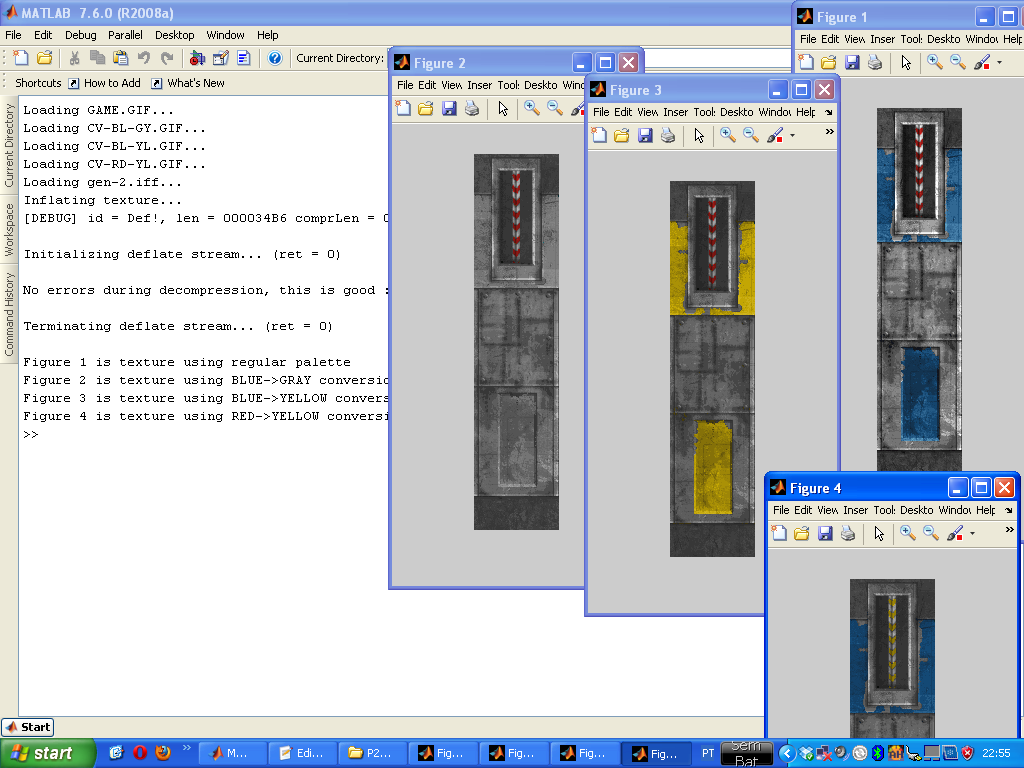The width and height of the screenshot is (1024, 768).
Task: Click the Print icon in Figure 4 toolbar
Action: point(848,534)
